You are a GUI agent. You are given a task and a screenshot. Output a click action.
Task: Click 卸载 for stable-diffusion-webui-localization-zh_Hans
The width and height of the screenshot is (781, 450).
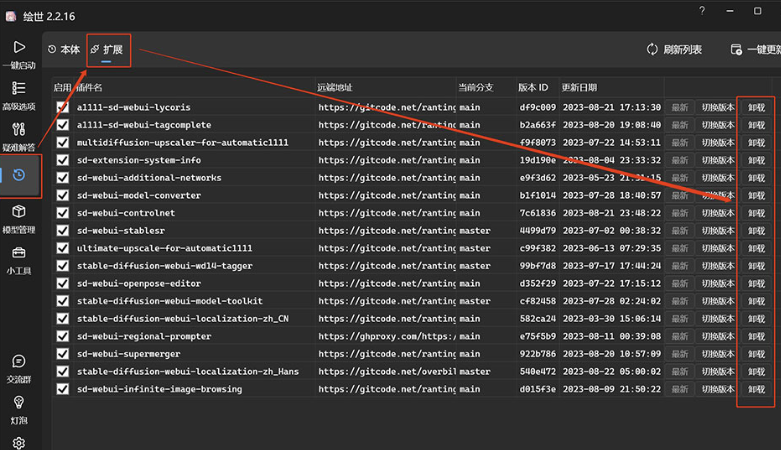coord(756,371)
